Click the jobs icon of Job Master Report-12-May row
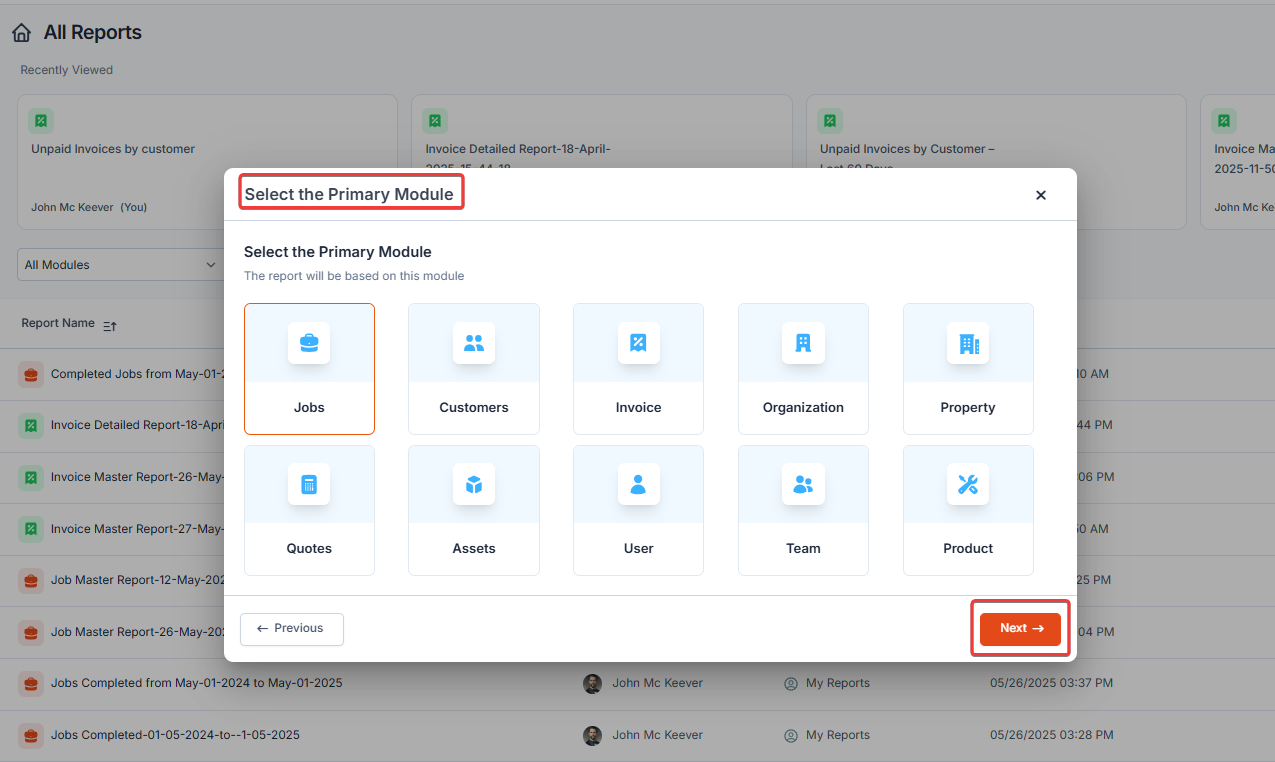 tap(31, 580)
